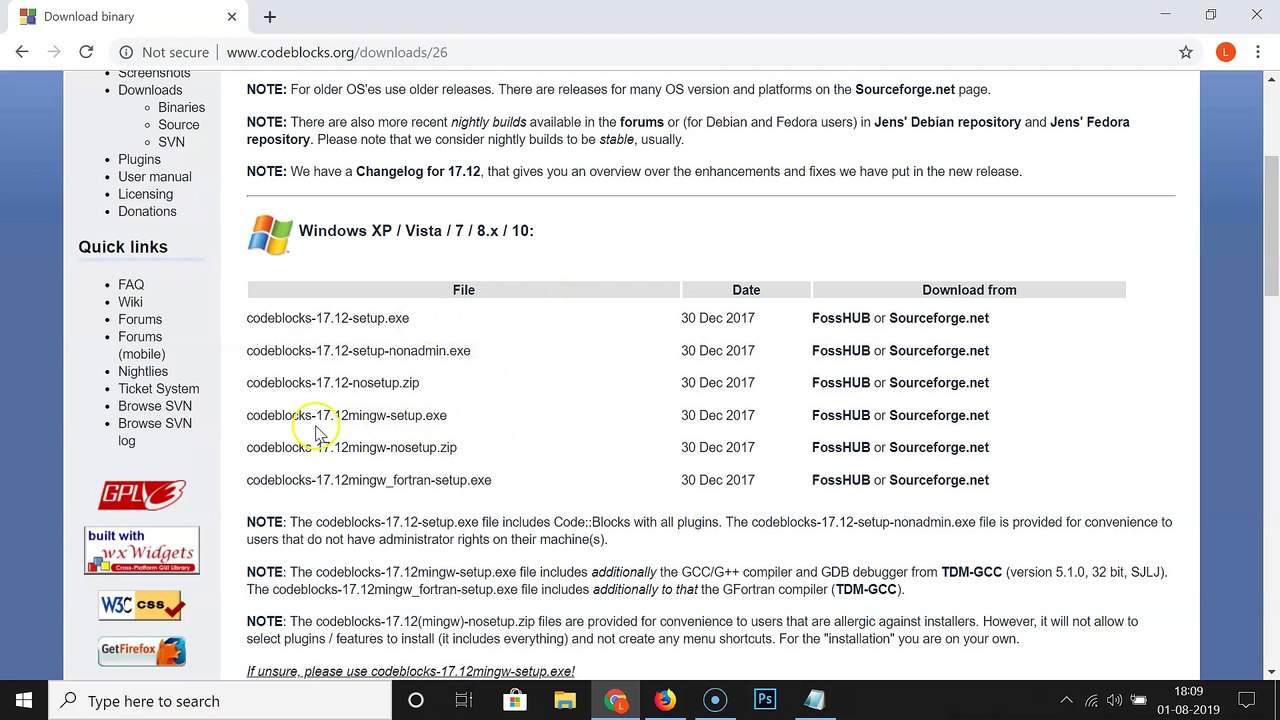Open the volume control in tray
This screenshot has height=720, width=1280.
click(x=1114, y=701)
